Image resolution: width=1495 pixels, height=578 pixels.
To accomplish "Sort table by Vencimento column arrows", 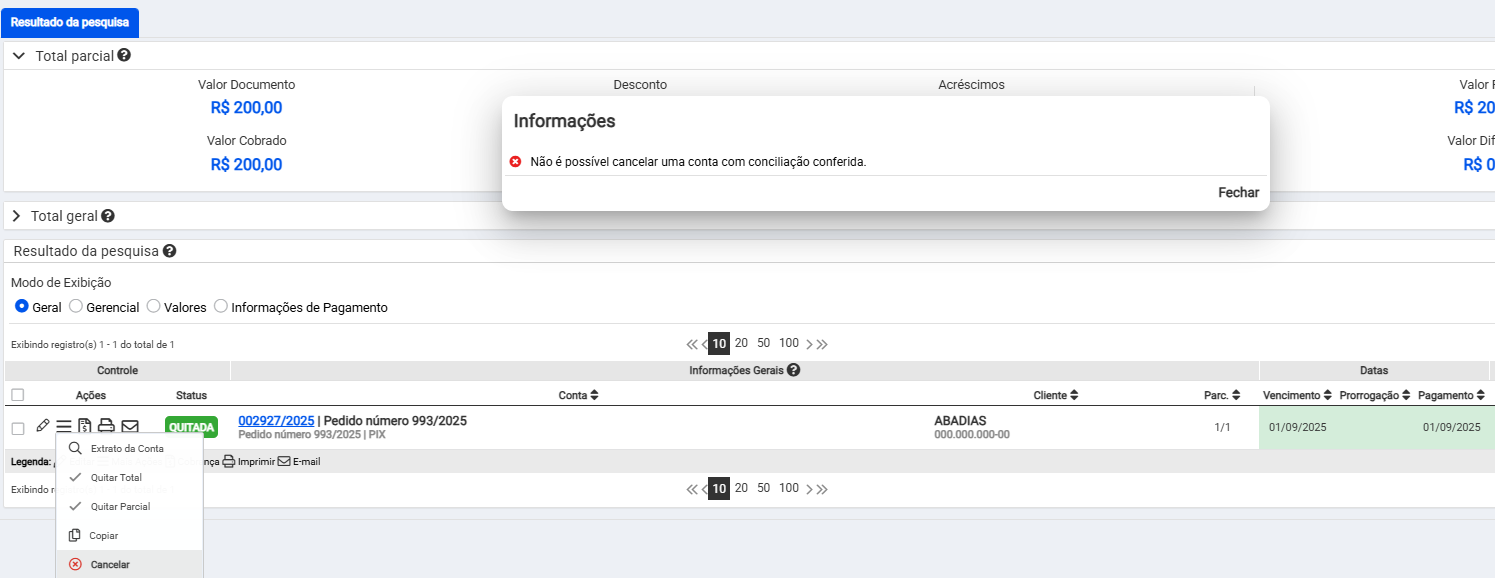I will (1328, 395).
